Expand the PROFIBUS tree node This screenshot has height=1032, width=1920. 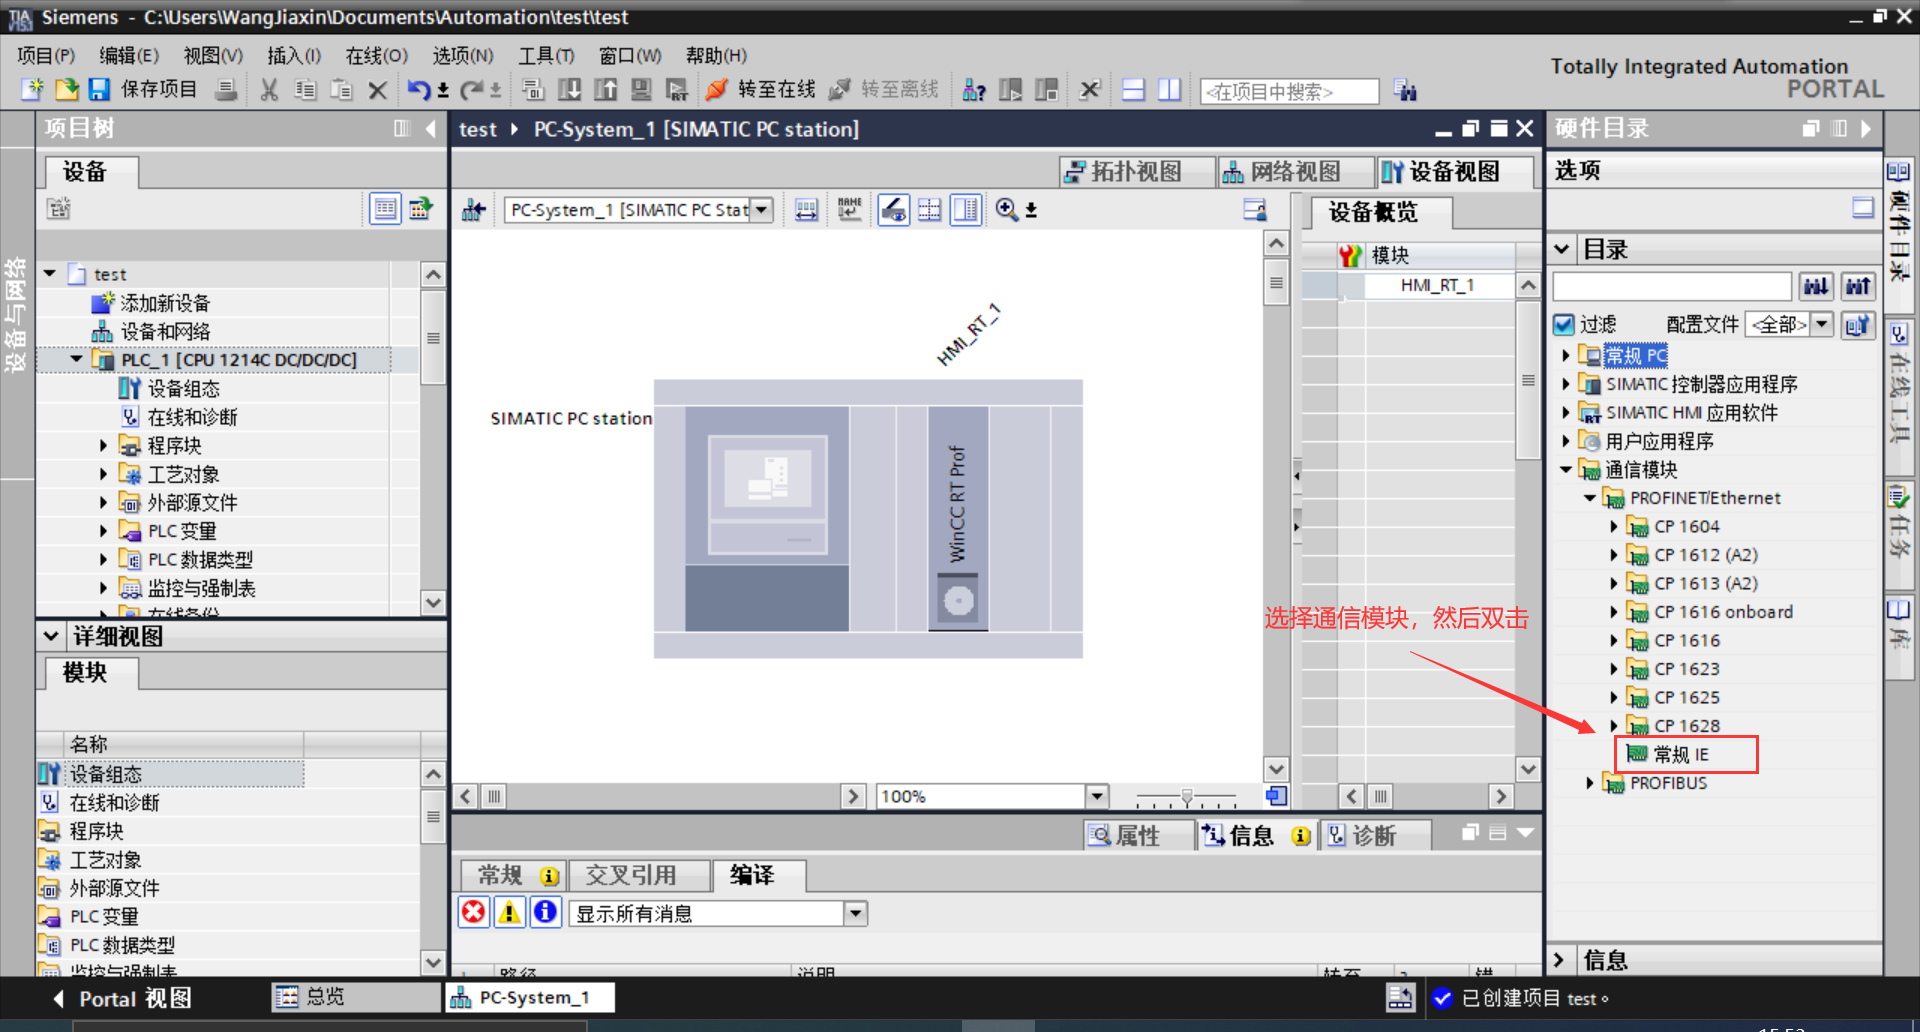tap(1591, 783)
